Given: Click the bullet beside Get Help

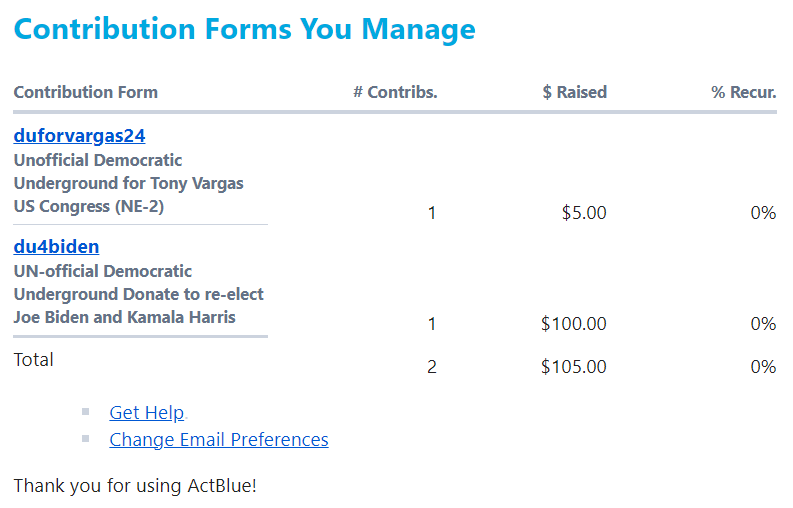Looking at the screenshot, I should [x=86, y=411].
